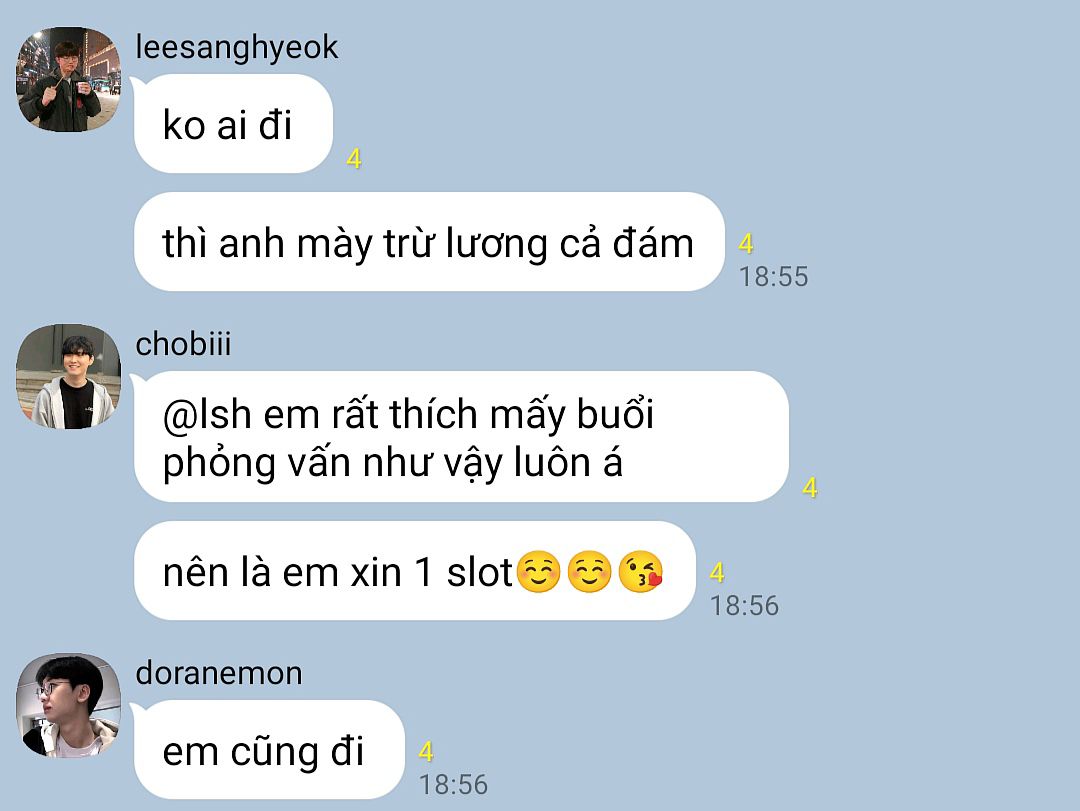Click the second smiling blush emoji
This screenshot has width=1080, height=811.
(589, 572)
